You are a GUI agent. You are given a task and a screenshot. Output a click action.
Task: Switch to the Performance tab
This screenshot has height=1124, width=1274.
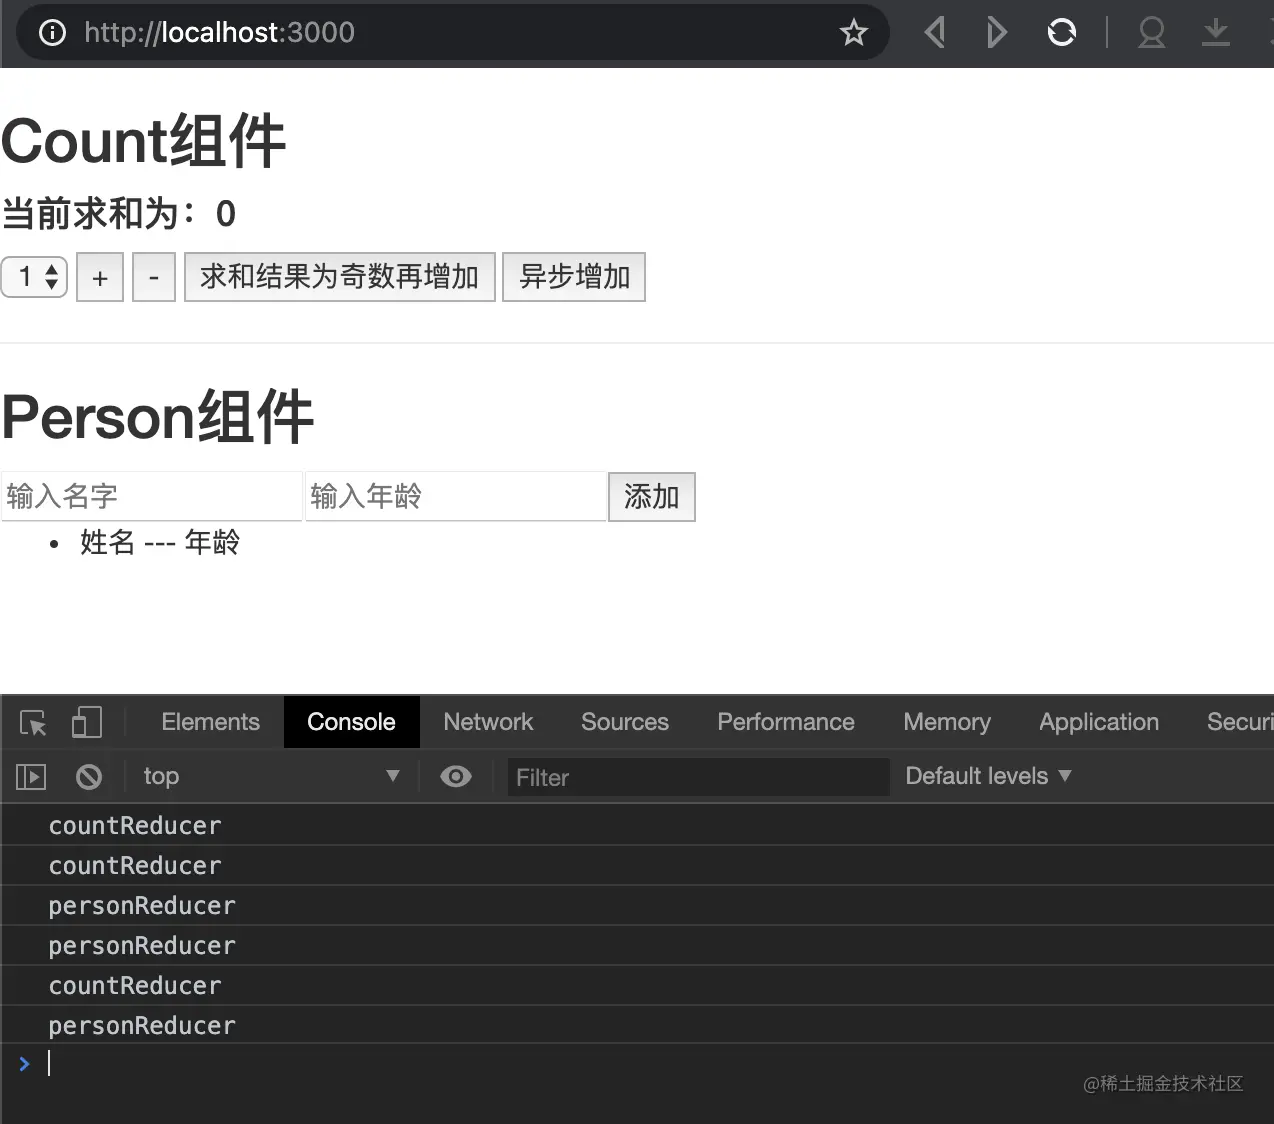(x=786, y=722)
